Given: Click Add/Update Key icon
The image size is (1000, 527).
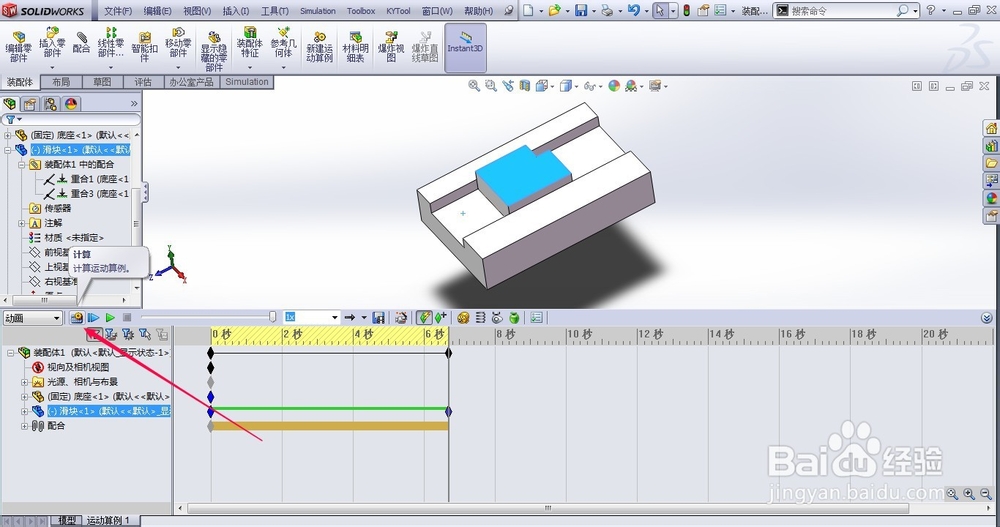Looking at the screenshot, I should [x=440, y=317].
